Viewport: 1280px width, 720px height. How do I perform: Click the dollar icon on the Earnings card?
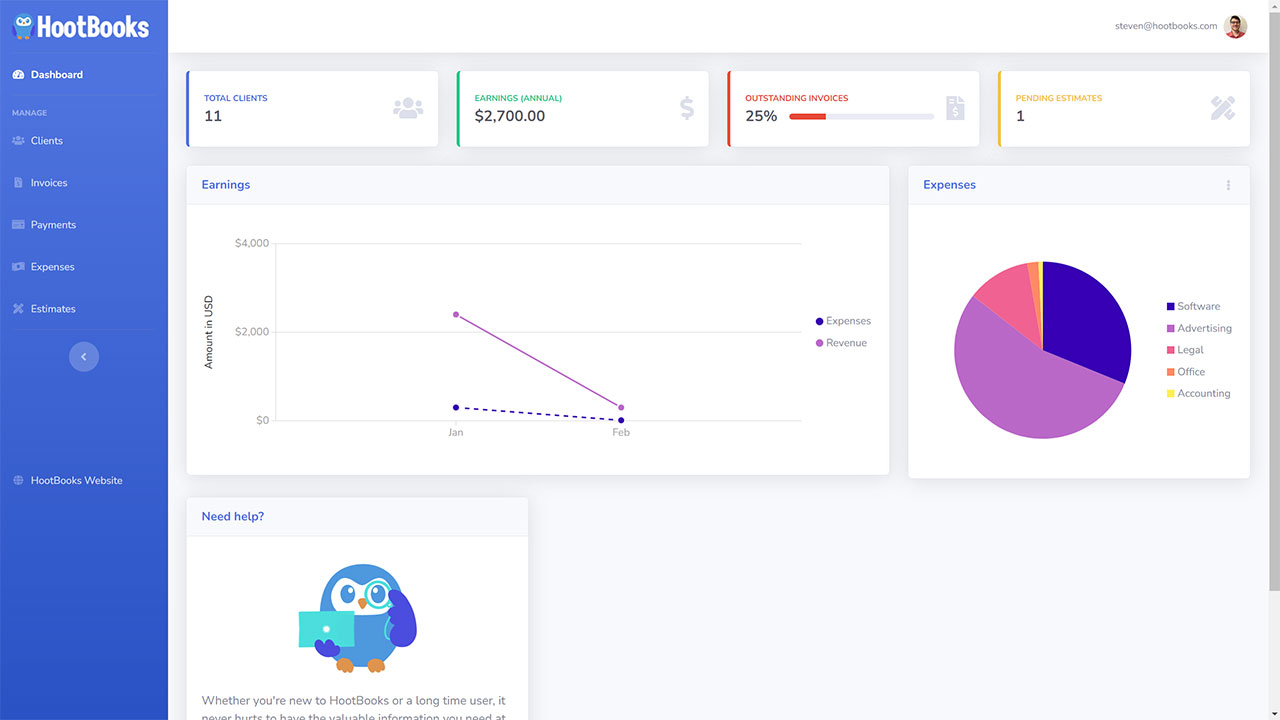686,107
